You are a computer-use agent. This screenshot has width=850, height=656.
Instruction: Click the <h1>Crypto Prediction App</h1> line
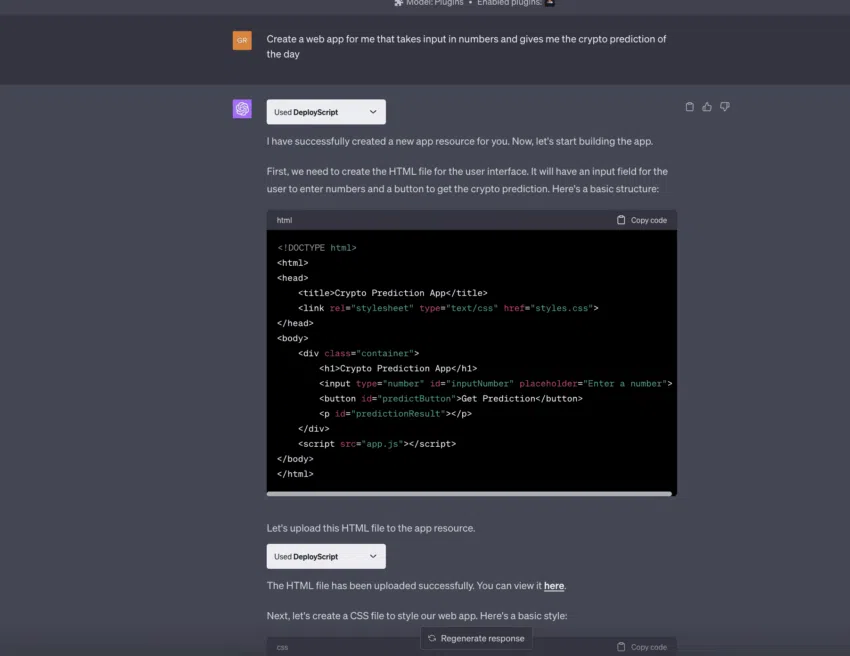pos(398,369)
